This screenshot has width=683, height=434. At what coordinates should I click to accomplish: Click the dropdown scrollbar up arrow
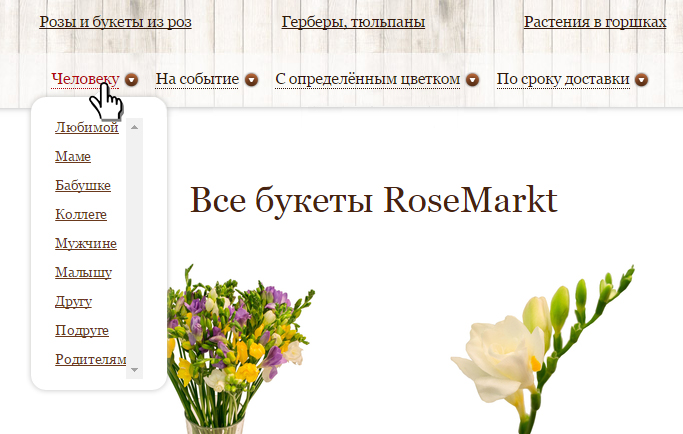135,127
